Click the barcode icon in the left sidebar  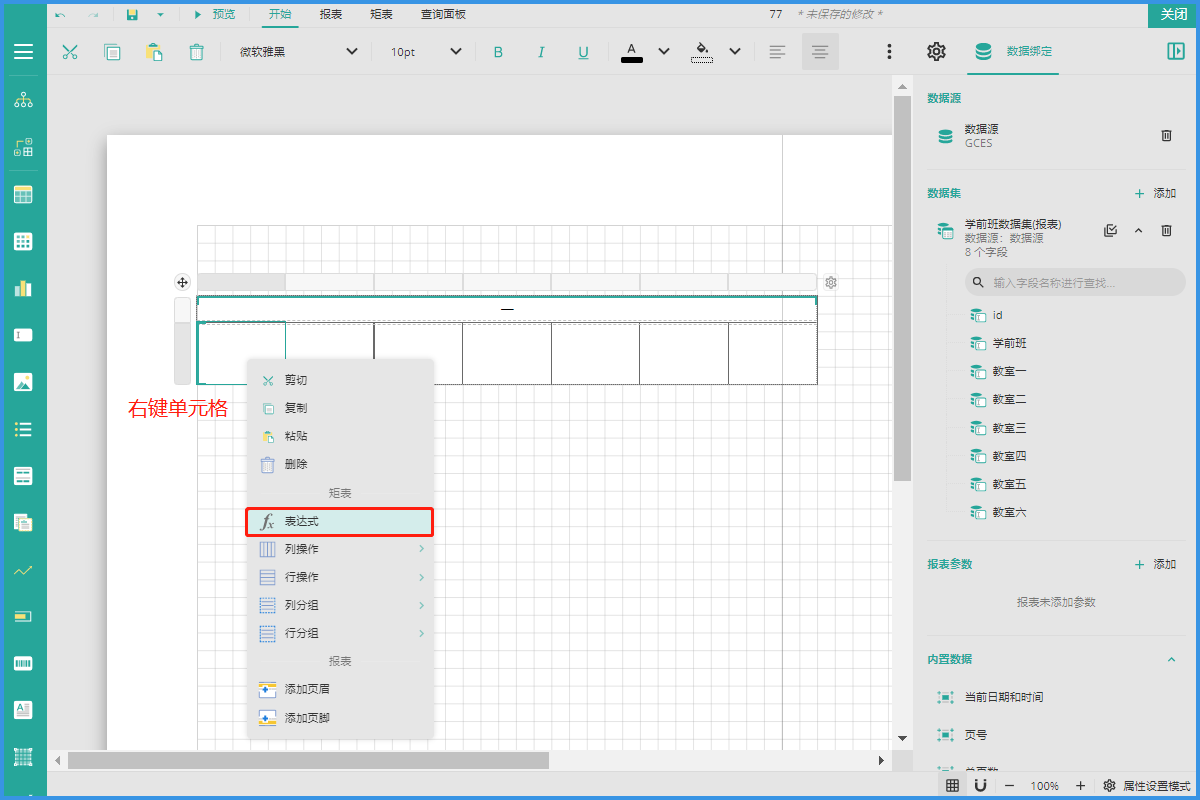pos(23,663)
